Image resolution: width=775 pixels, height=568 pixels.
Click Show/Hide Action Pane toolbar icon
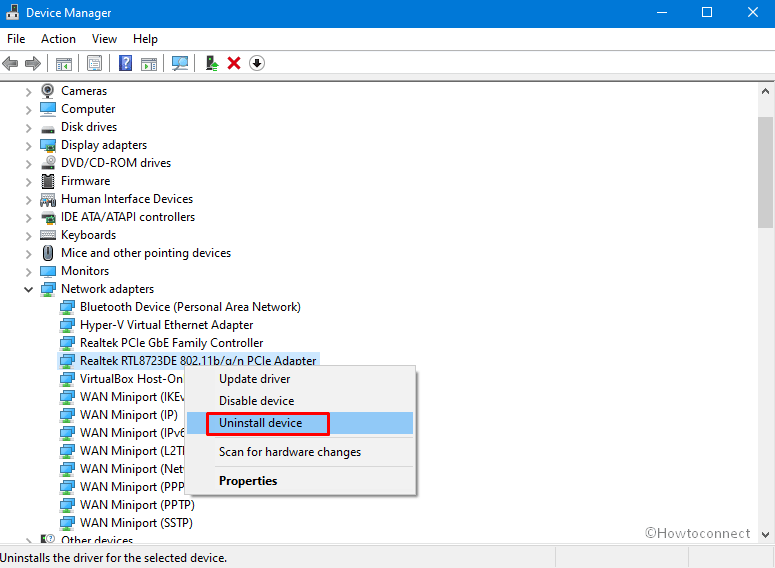point(149,63)
